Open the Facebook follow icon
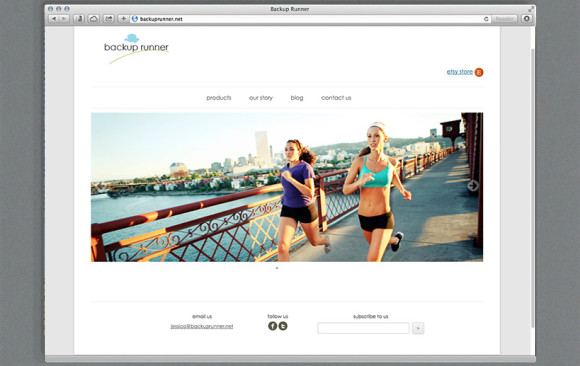Screen dimensions: 580x366 pos(272,326)
